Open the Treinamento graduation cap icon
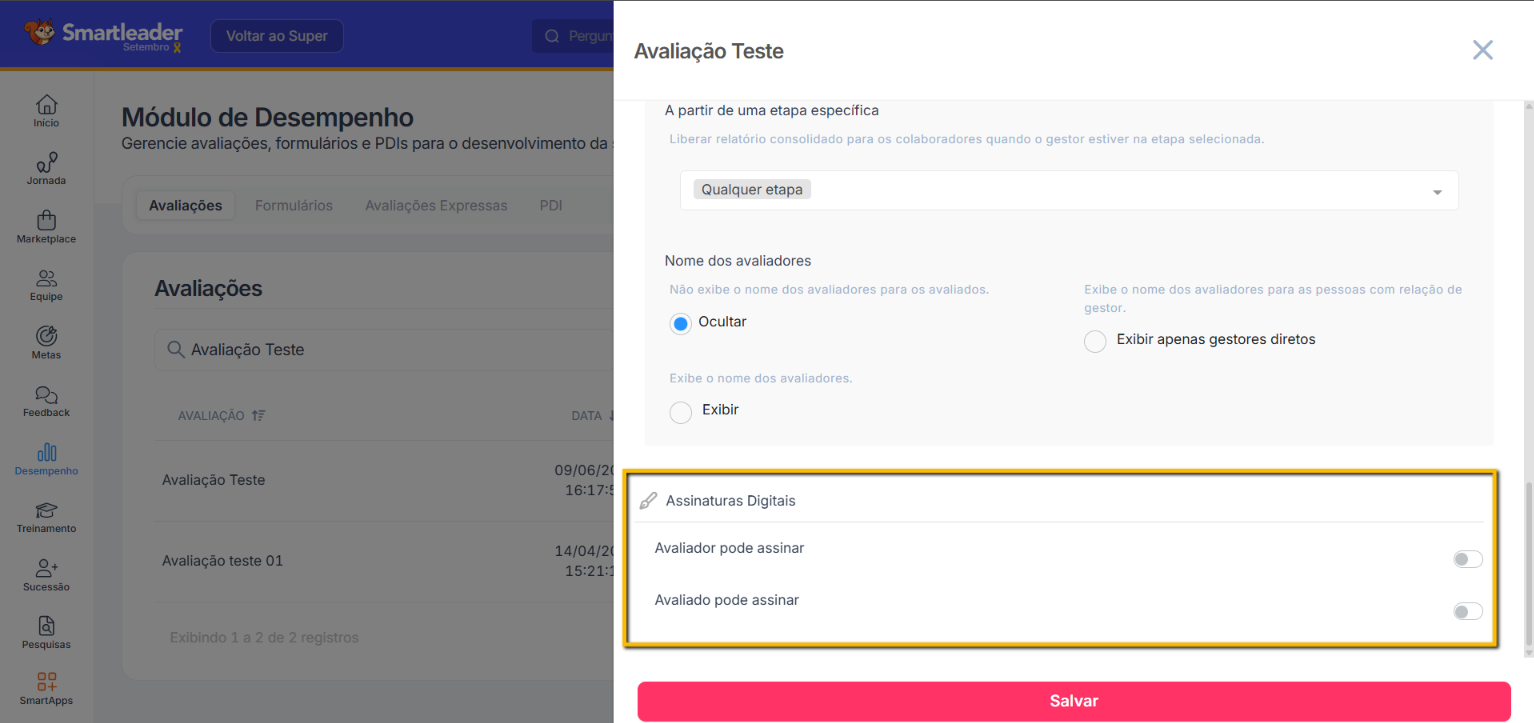This screenshot has width=1534, height=723. [46, 511]
